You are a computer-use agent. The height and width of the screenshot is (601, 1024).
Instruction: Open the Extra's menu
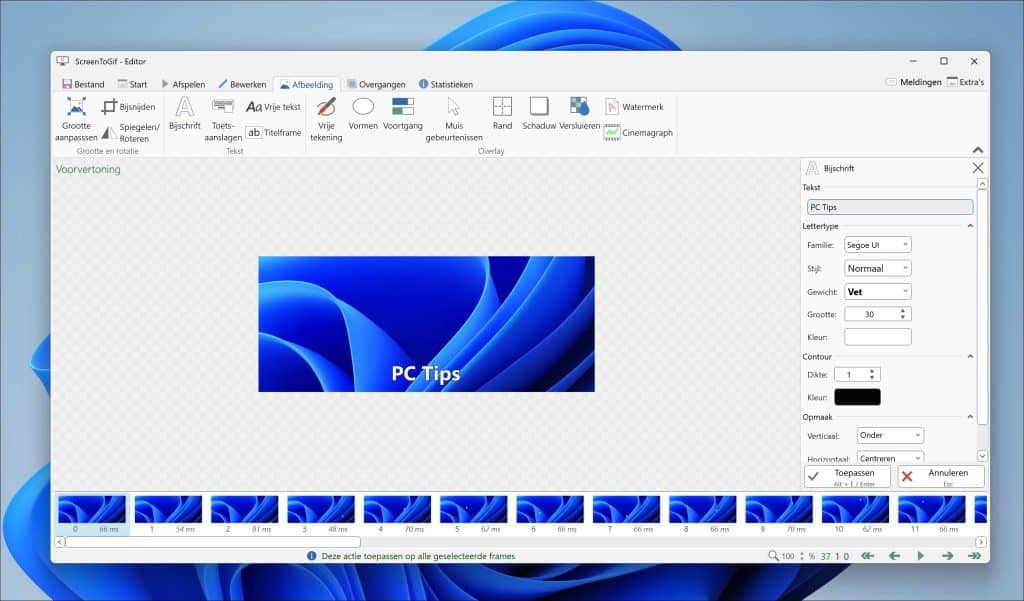tap(965, 82)
